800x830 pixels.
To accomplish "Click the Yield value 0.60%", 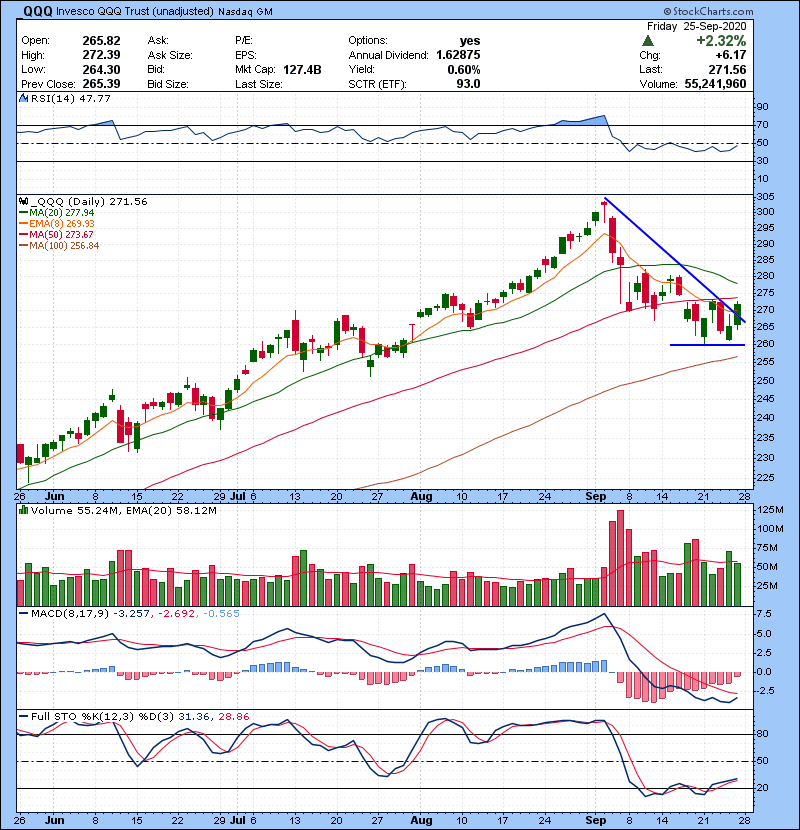I will point(464,70).
